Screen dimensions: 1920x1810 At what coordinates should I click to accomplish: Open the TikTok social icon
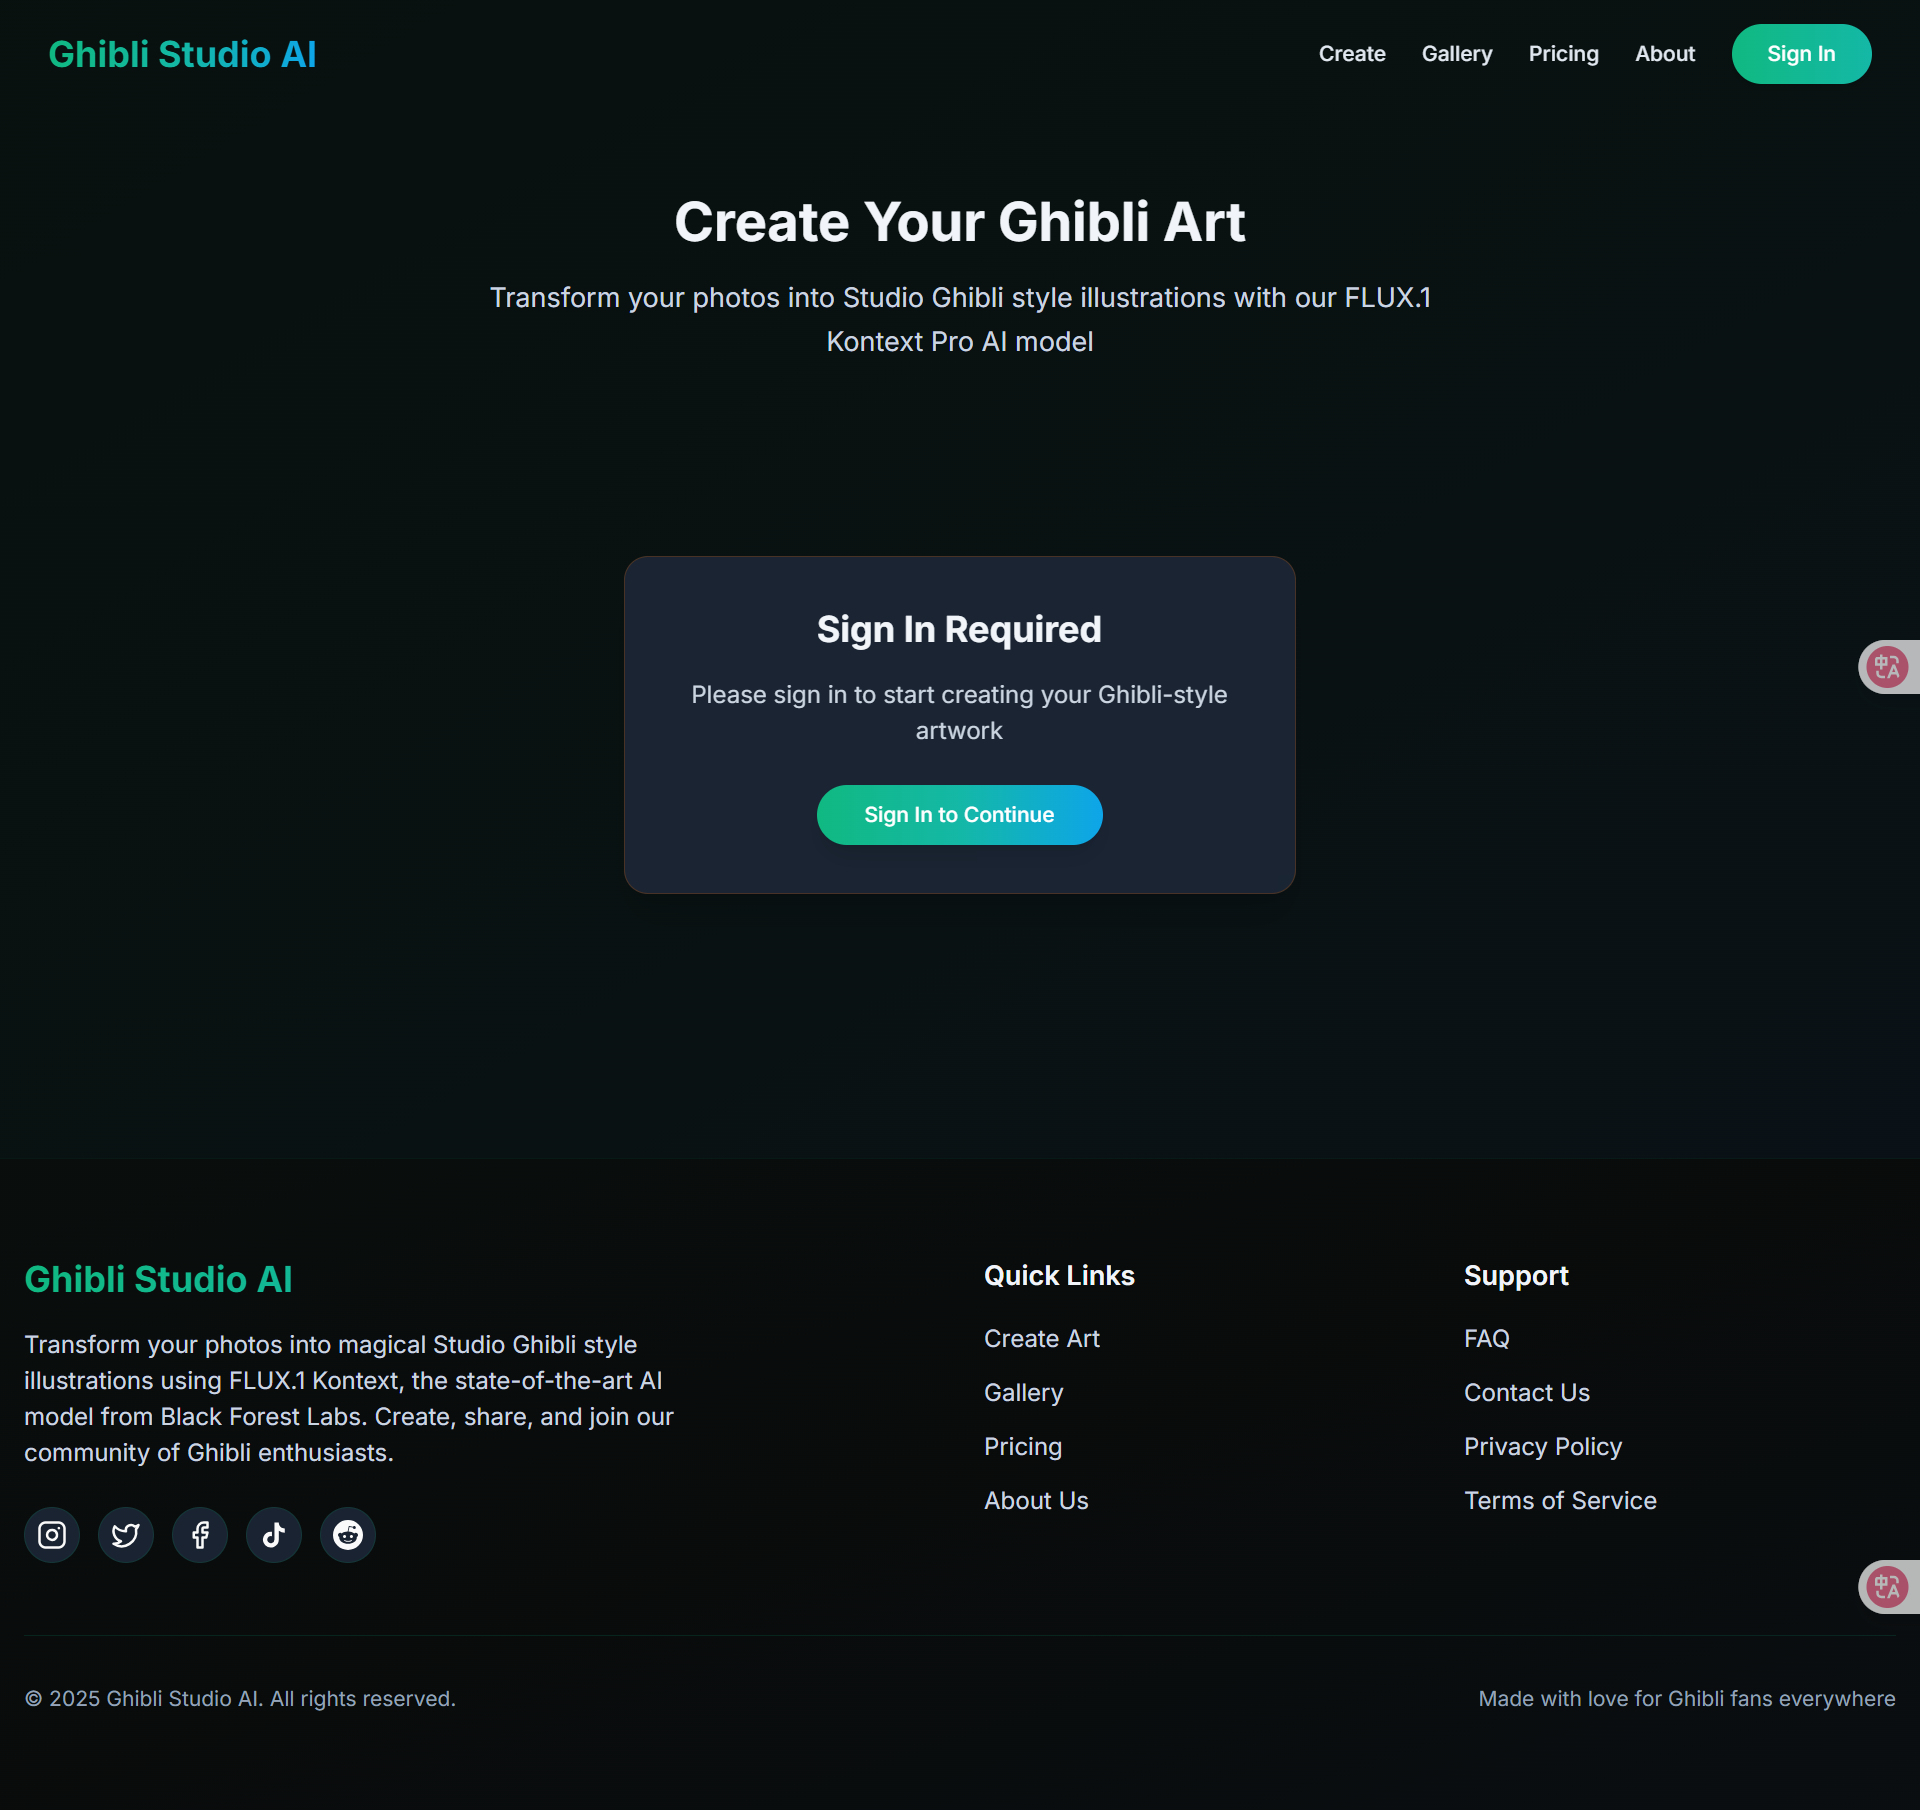point(274,1534)
